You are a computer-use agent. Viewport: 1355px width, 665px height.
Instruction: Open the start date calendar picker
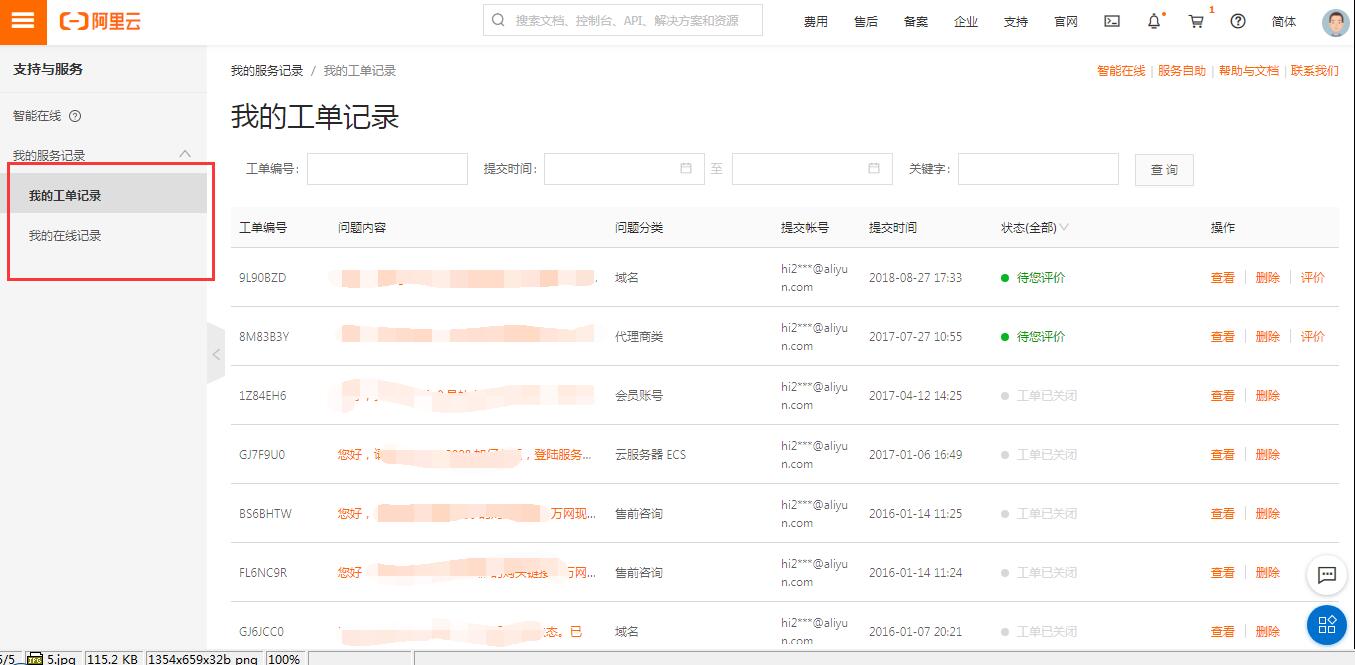(686, 169)
